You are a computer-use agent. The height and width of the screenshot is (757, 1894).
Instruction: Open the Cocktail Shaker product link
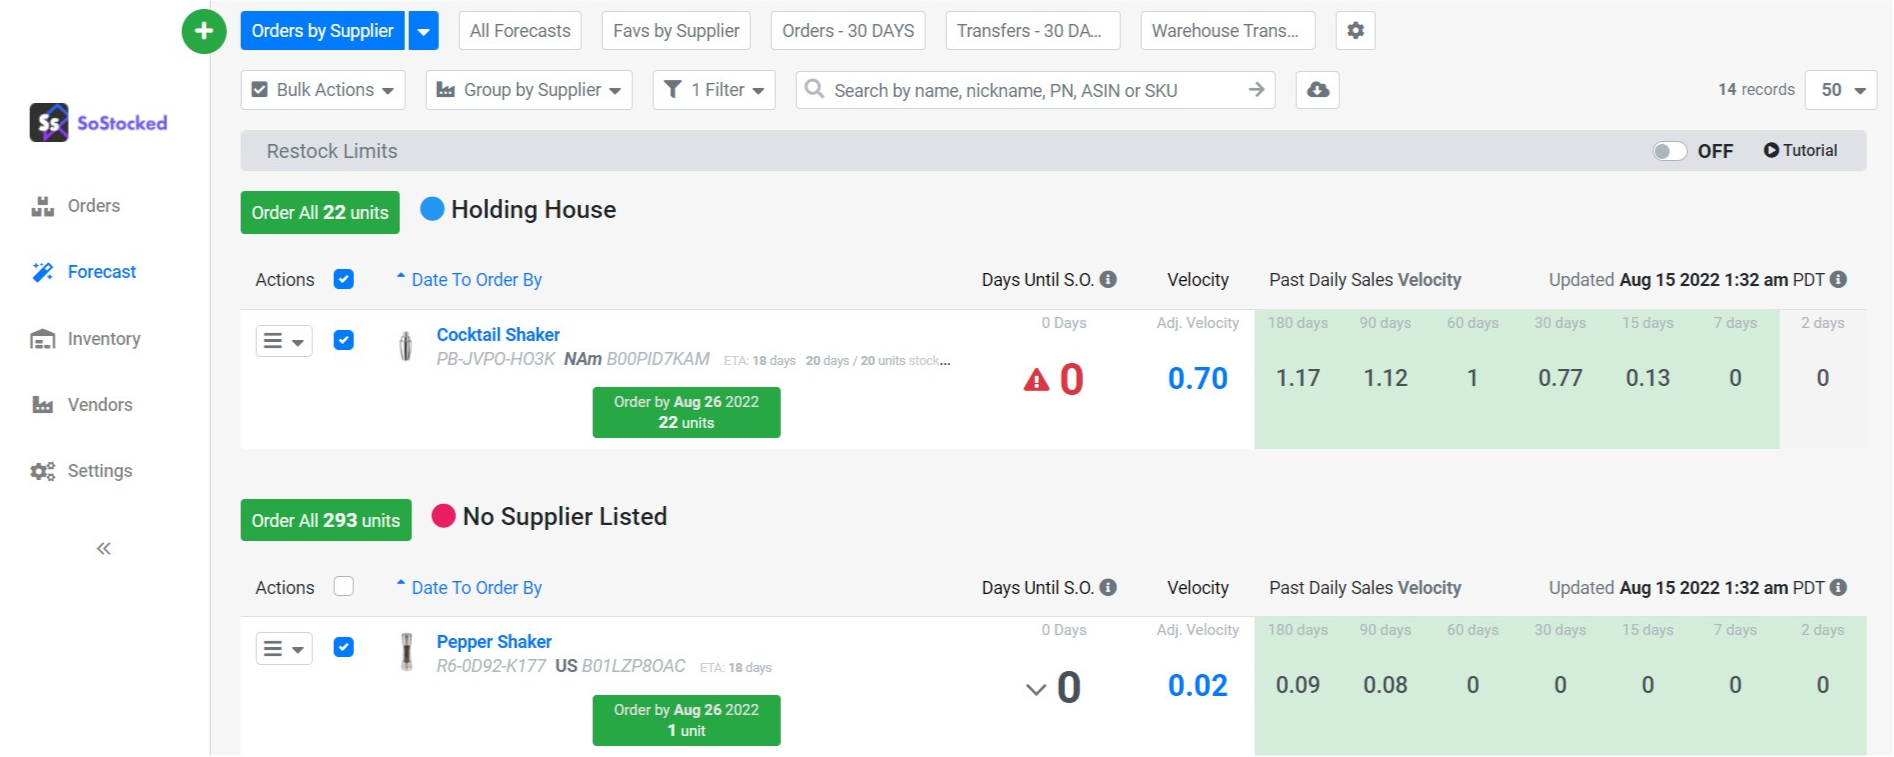[x=498, y=335]
